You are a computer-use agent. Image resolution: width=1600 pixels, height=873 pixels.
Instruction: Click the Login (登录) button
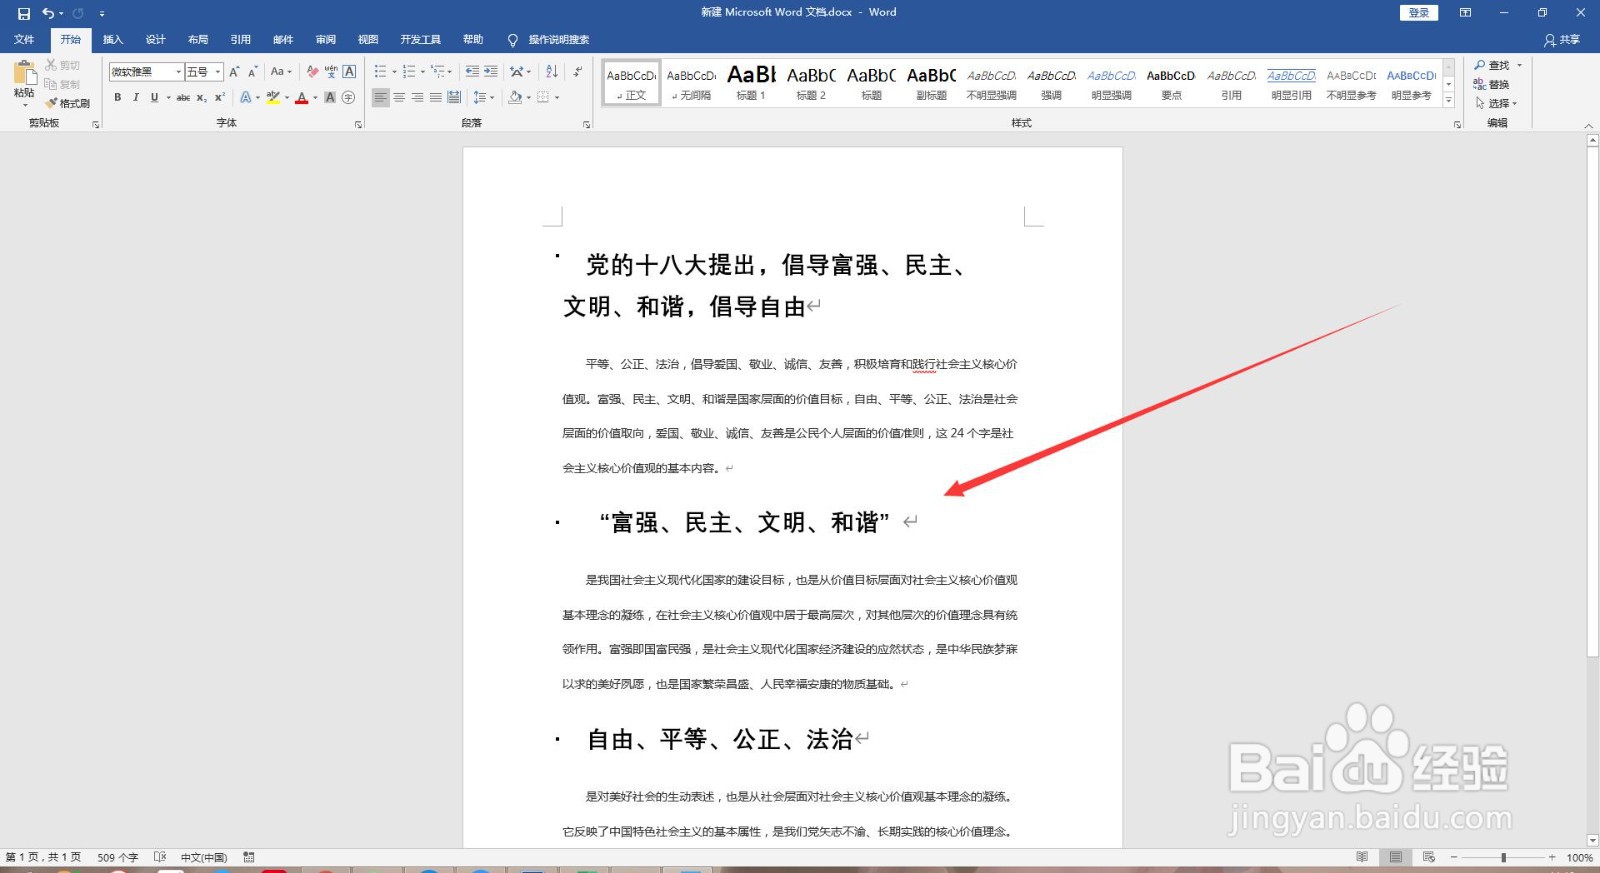tap(1418, 13)
